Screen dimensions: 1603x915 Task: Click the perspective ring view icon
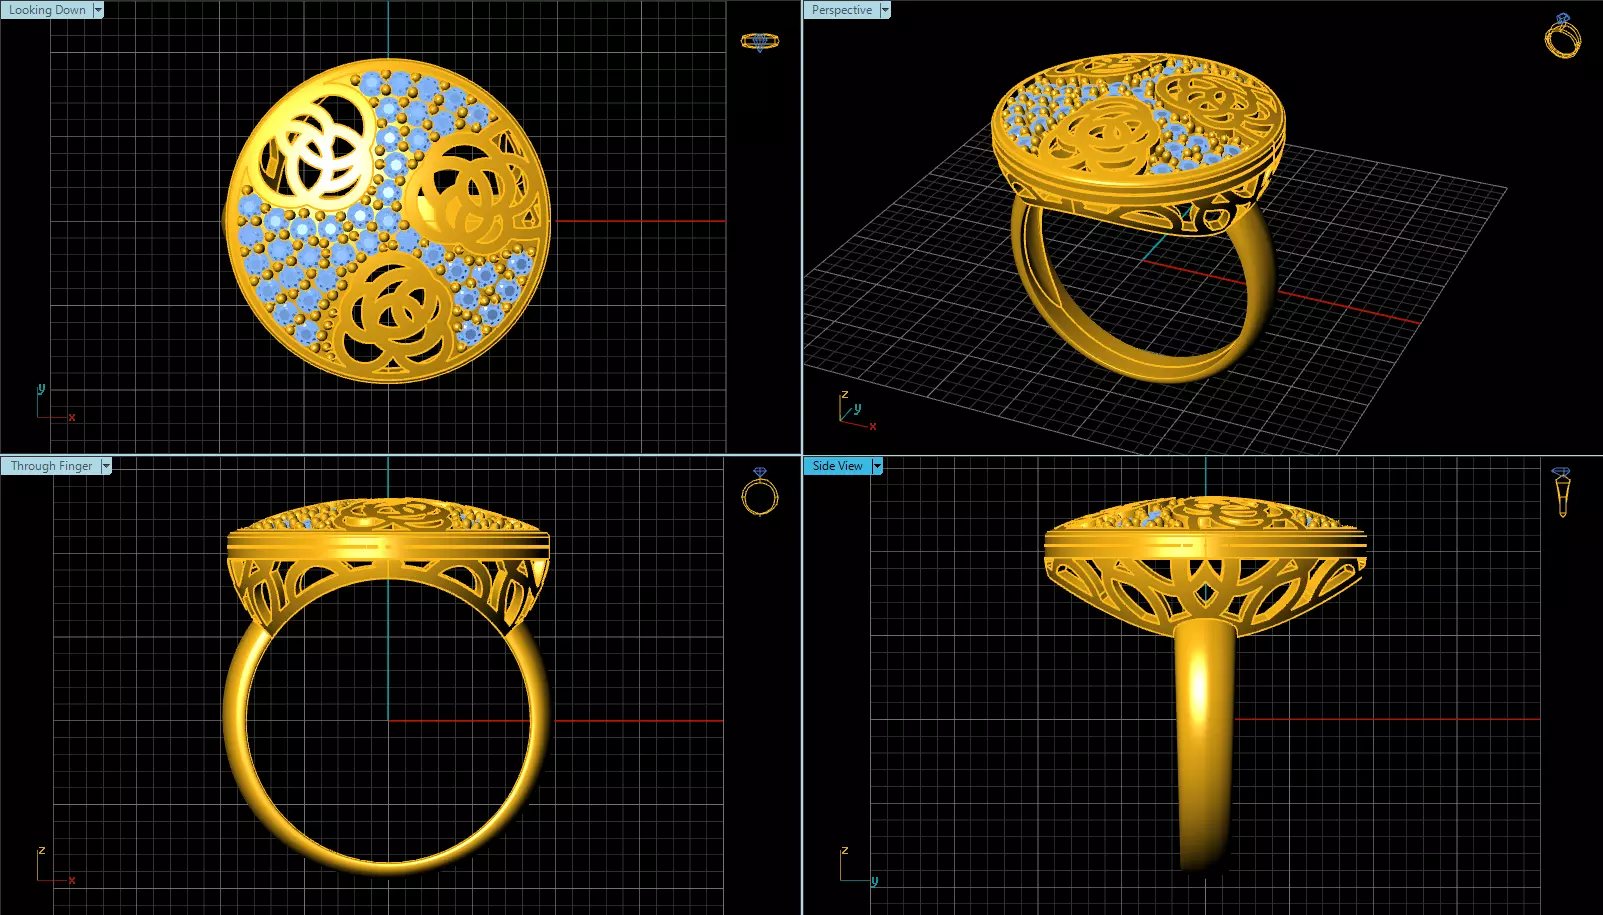1563,37
